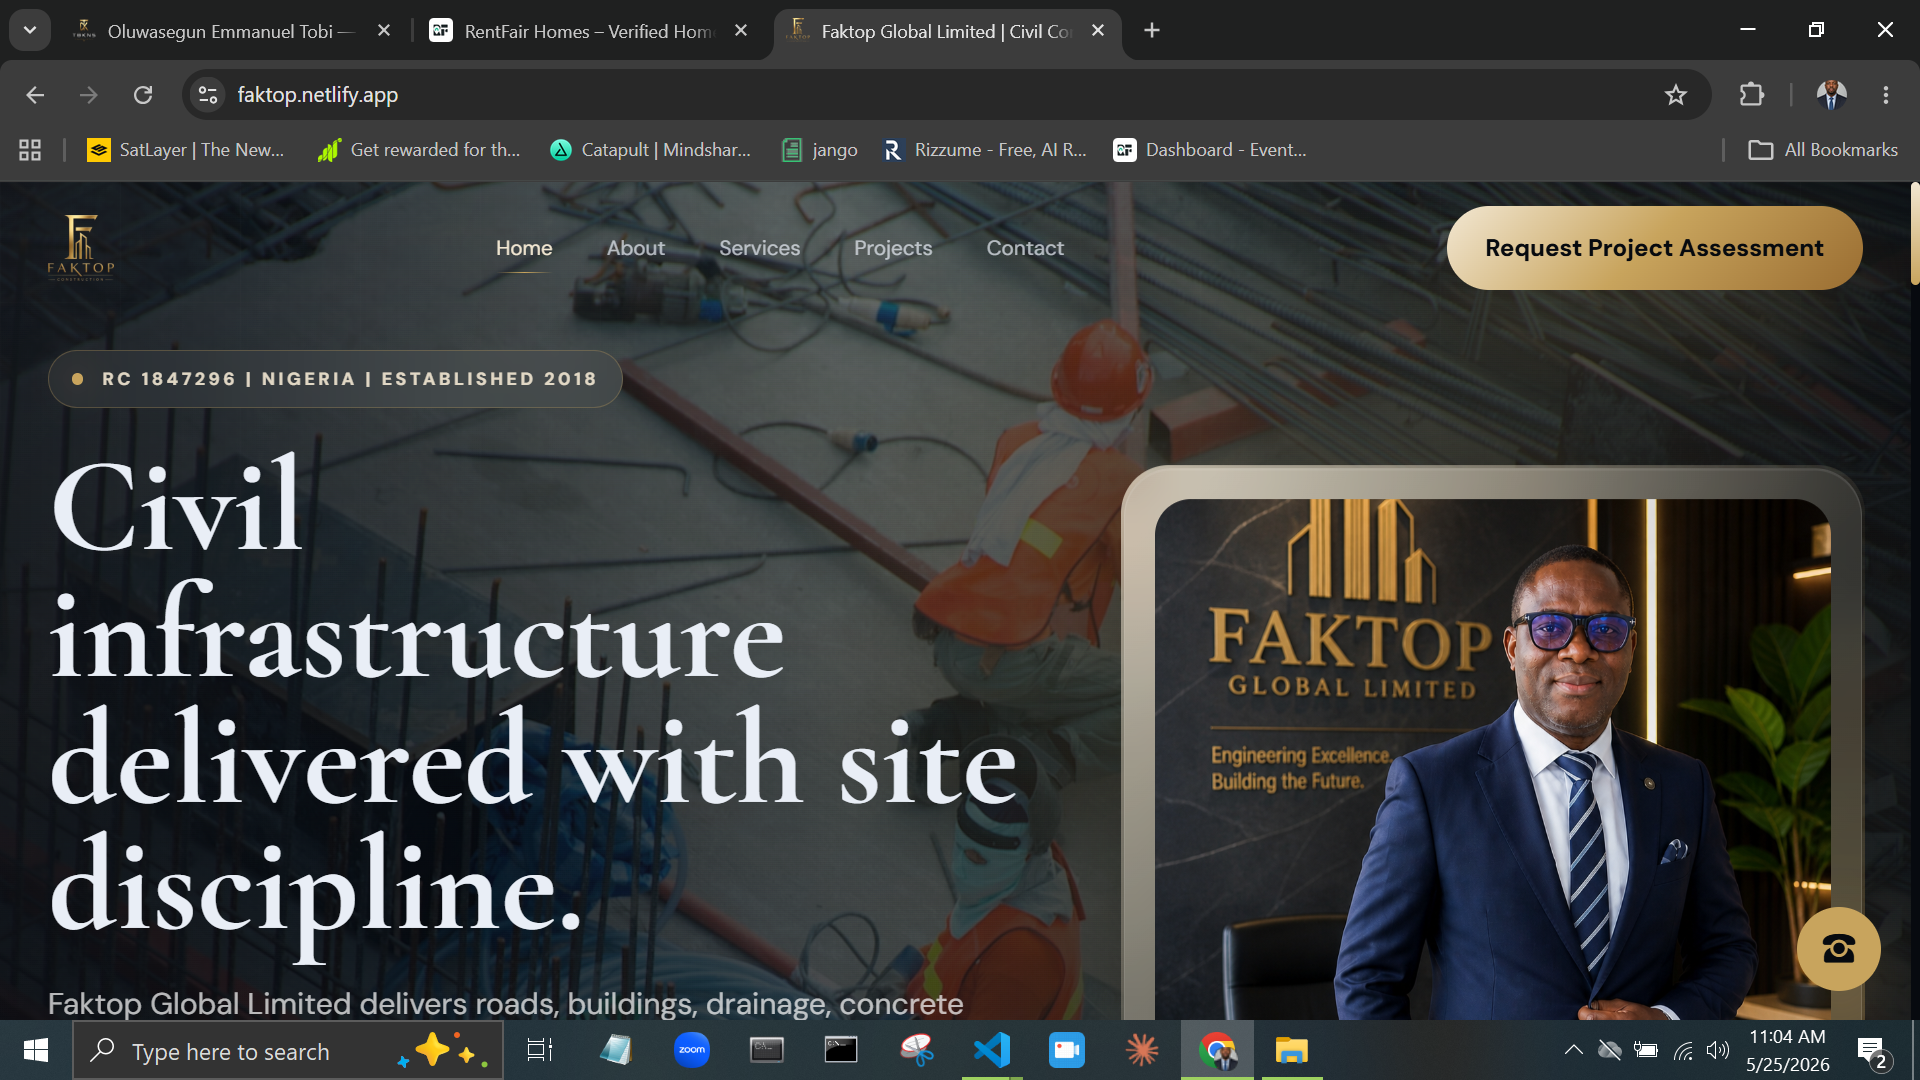Open the floating phone call button
Viewport: 1920px width, 1080px height.
(x=1838, y=948)
